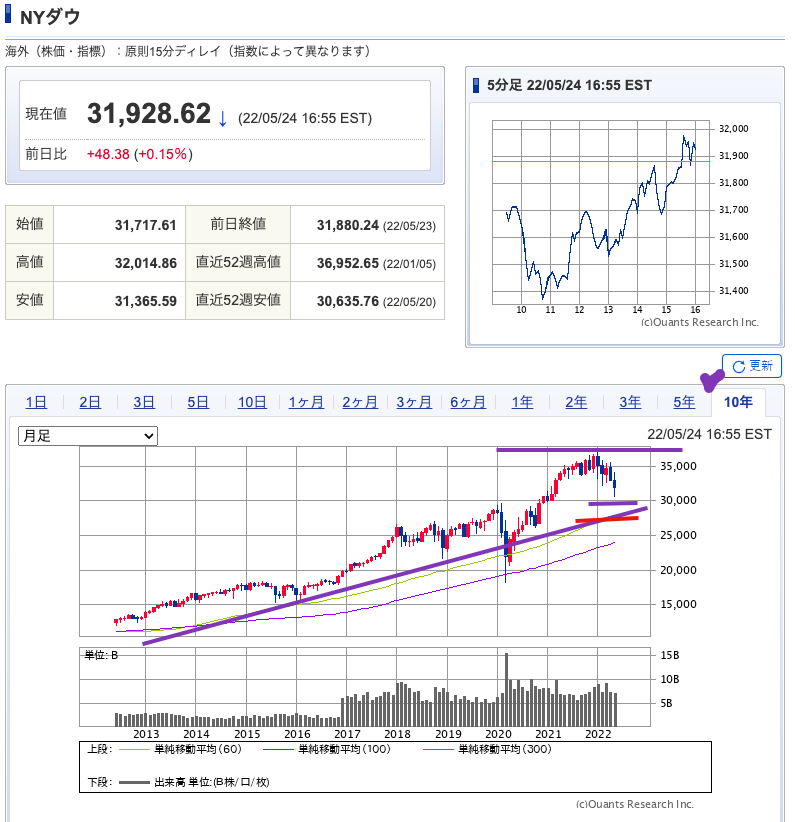Viewport: 795px width, 822px height.
Task: Click the 5-minute intraday mini chart
Action: (600, 212)
